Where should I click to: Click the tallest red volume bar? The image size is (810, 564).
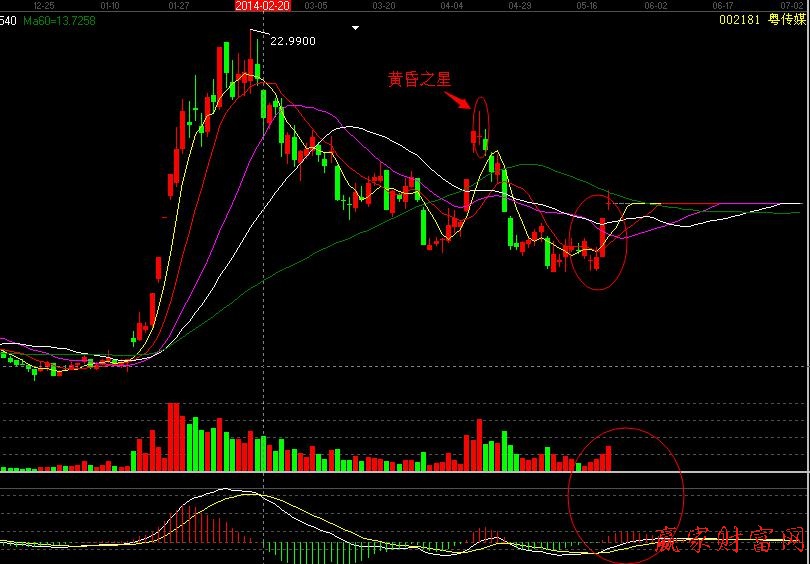tap(174, 436)
